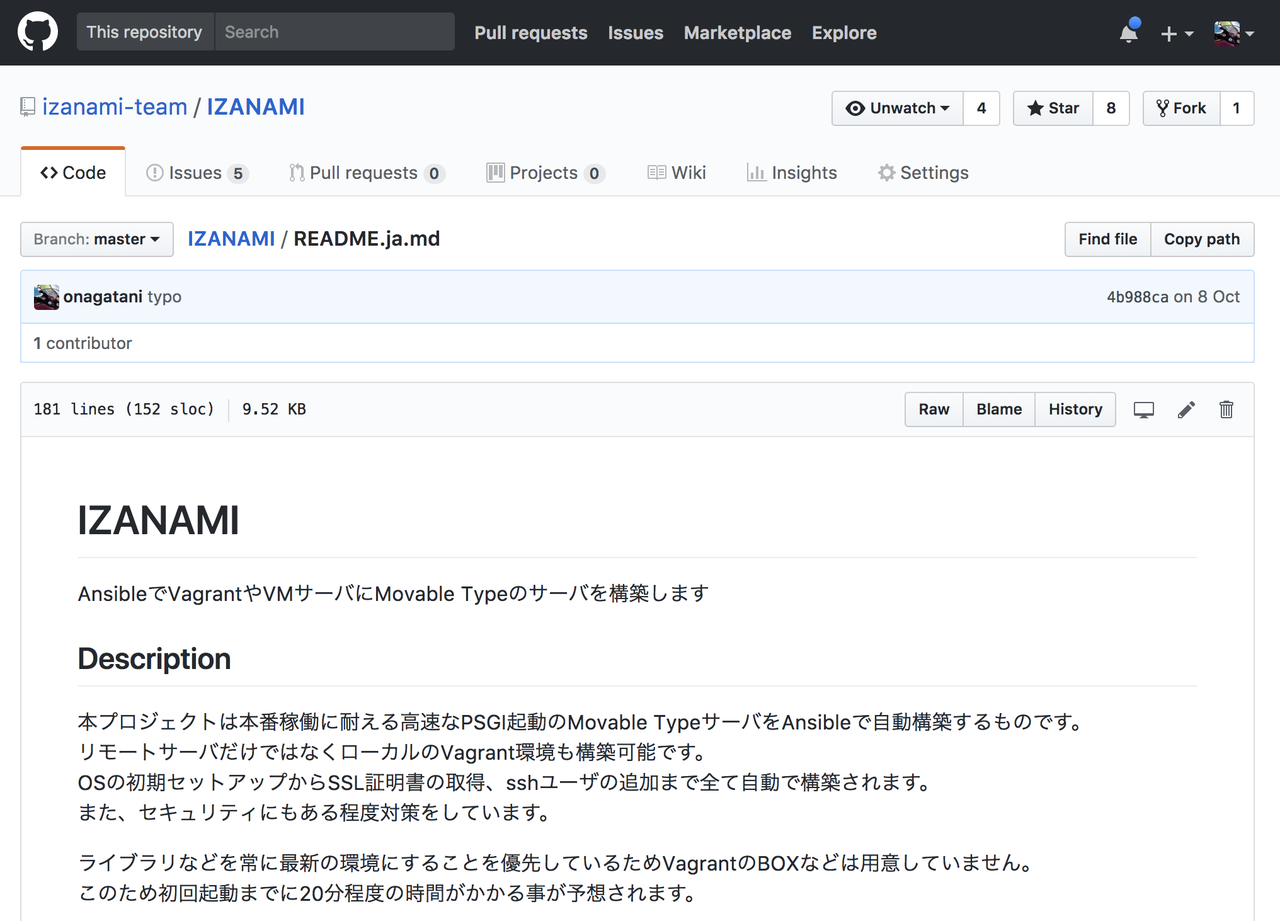Expand the Branch: master selector
This screenshot has height=921, width=1280.
tap(97, 239)
